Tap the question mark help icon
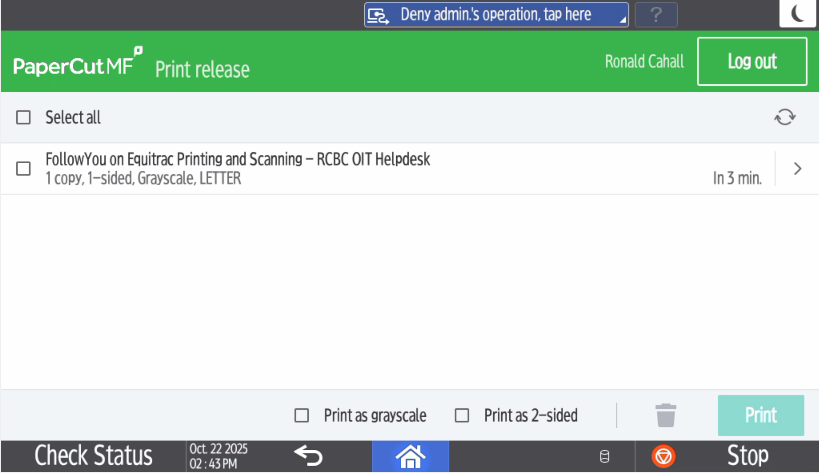The height and width of the screenshot is (473, 819). coord(656,15)
